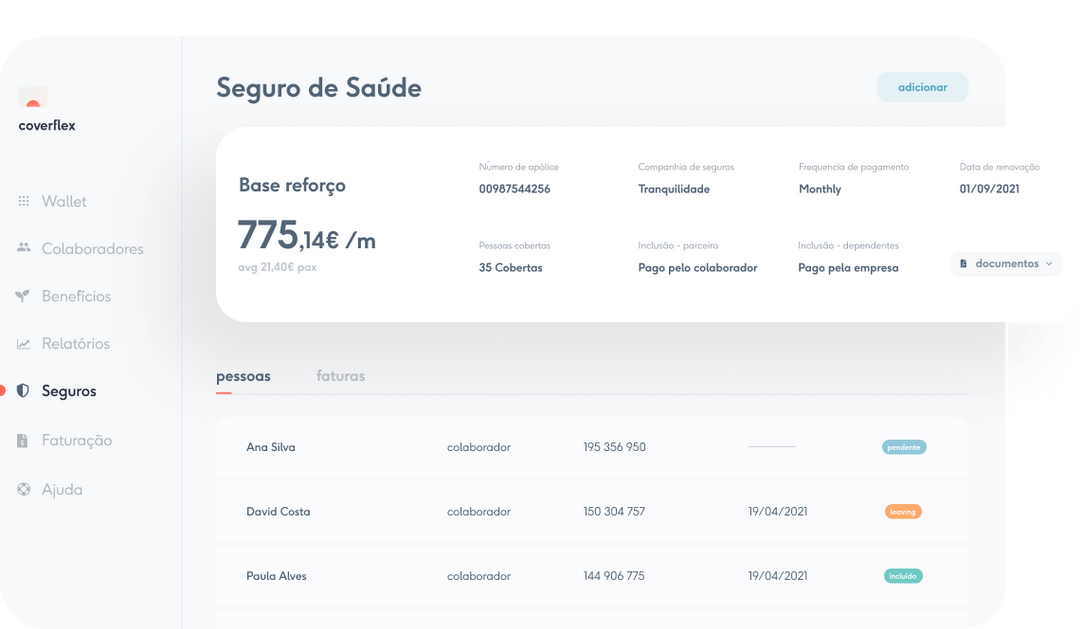Open the Colaboradores menu item
The height and width of the screenshot is (629, 1080).
tap(92, 249)
